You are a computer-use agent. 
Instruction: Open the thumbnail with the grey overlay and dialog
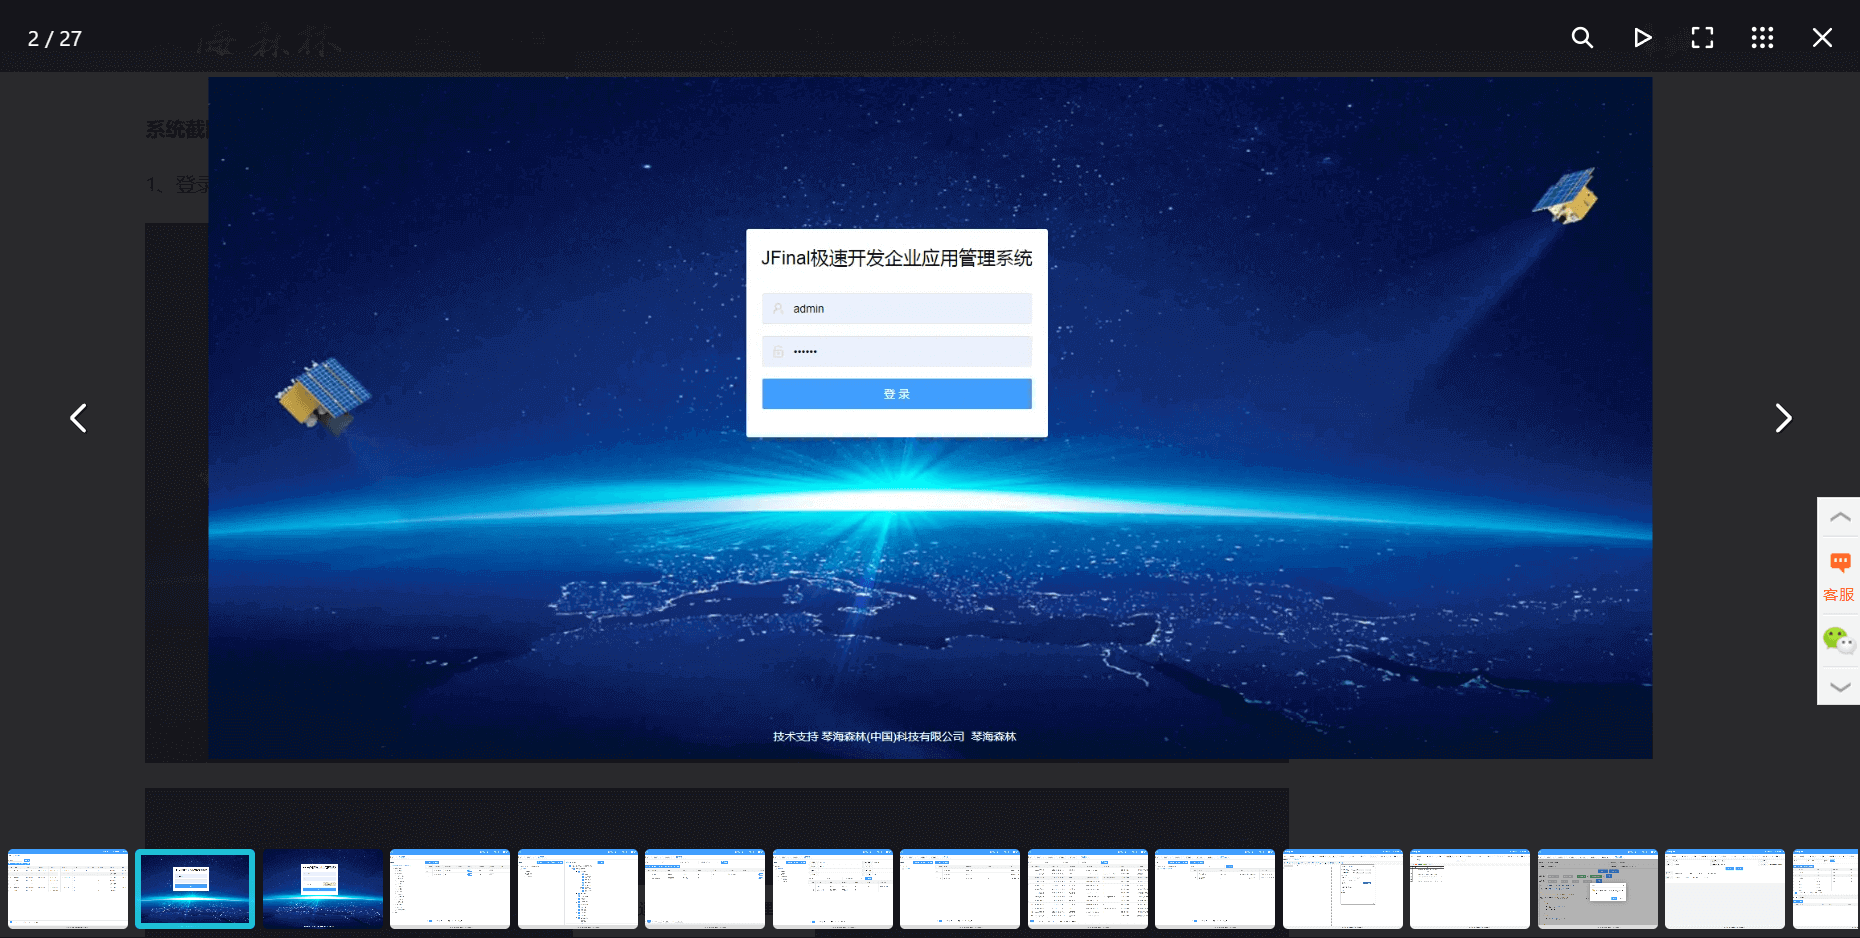[x=1598, y=889]
